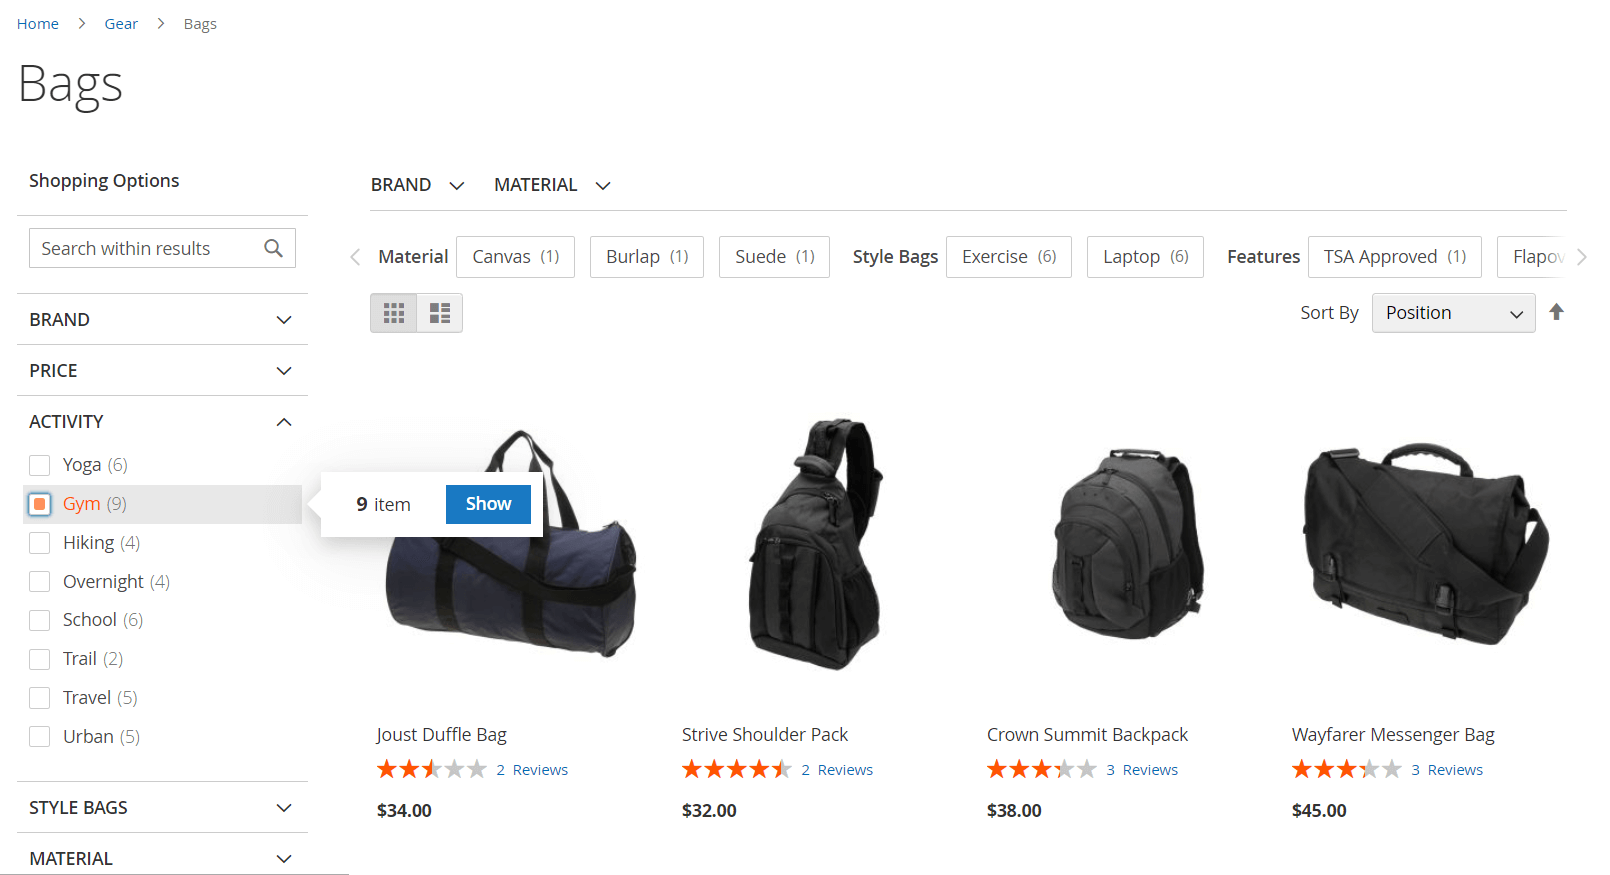Image resolution: width=1610 pixels, height=875 pixels.
Task: Collapse the ACTIVITY filter section
Action: coord(162,422)
